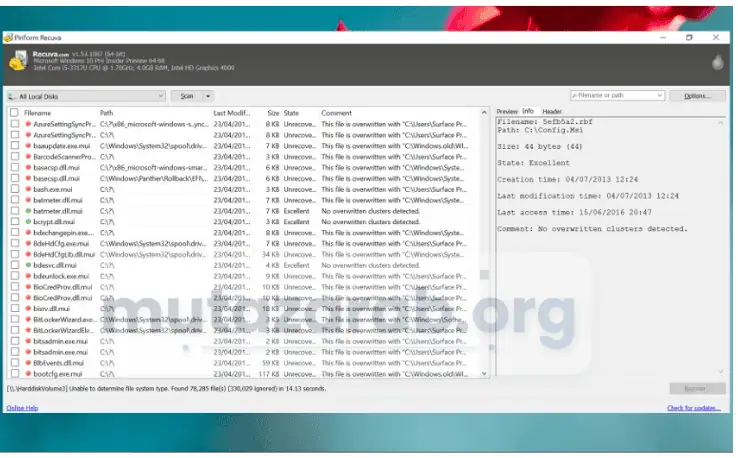The image size is (738, 458).
Task: Sort by the Size column header
Action: click(x=273, y=113)
